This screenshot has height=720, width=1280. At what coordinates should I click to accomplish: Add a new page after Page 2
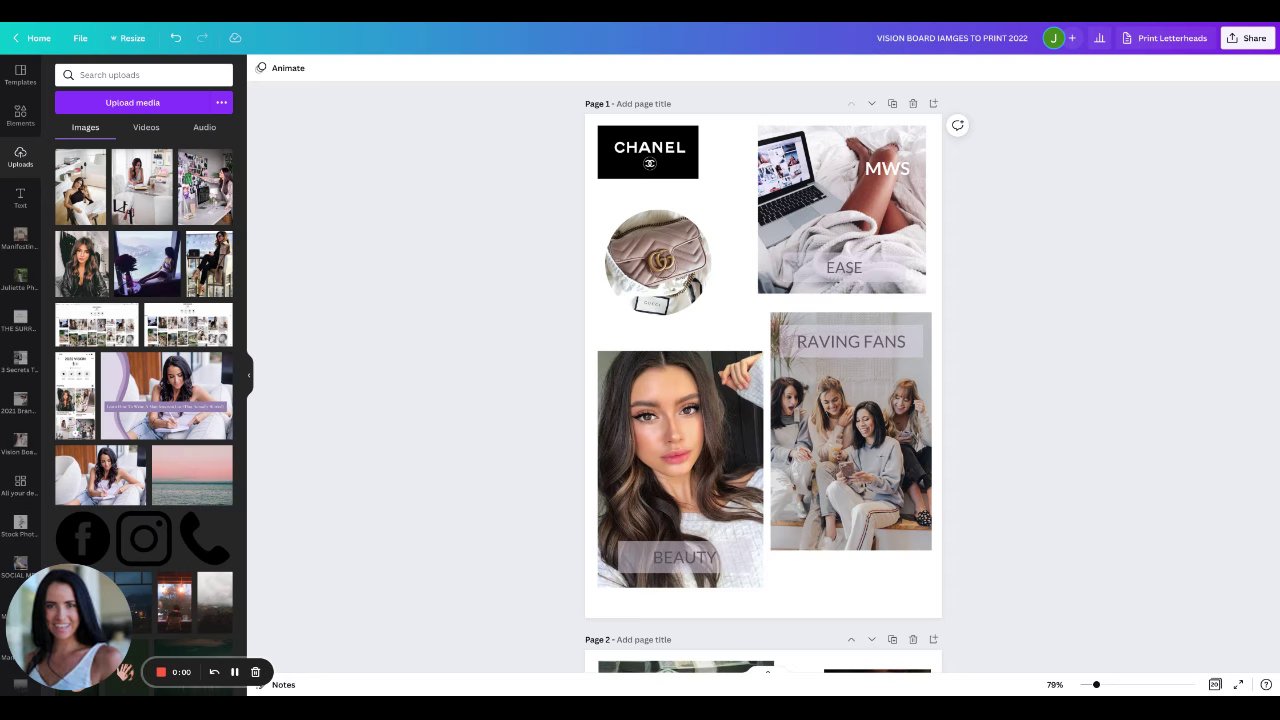934,639
